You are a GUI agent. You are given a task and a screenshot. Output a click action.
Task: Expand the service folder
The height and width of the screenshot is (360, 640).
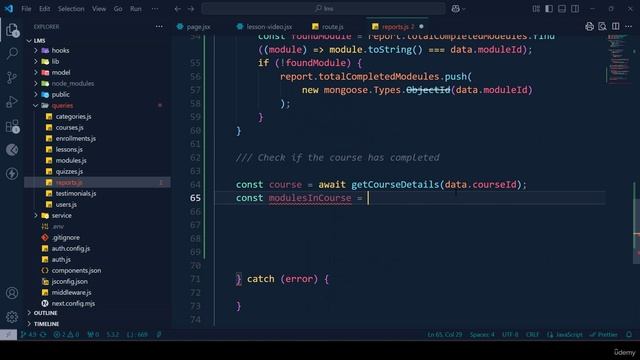click(x=61, y=216)
